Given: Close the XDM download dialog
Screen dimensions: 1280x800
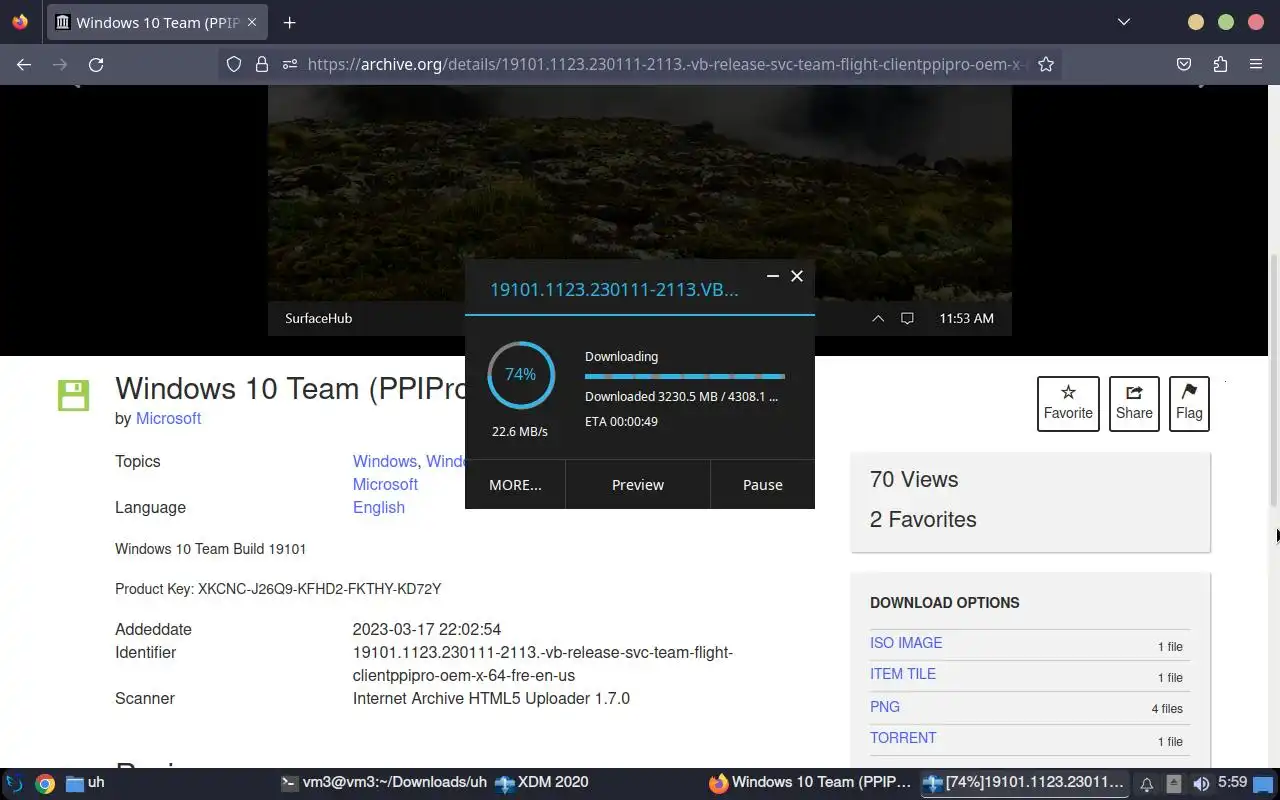Looking at the screenshot, I should point(797,276).
